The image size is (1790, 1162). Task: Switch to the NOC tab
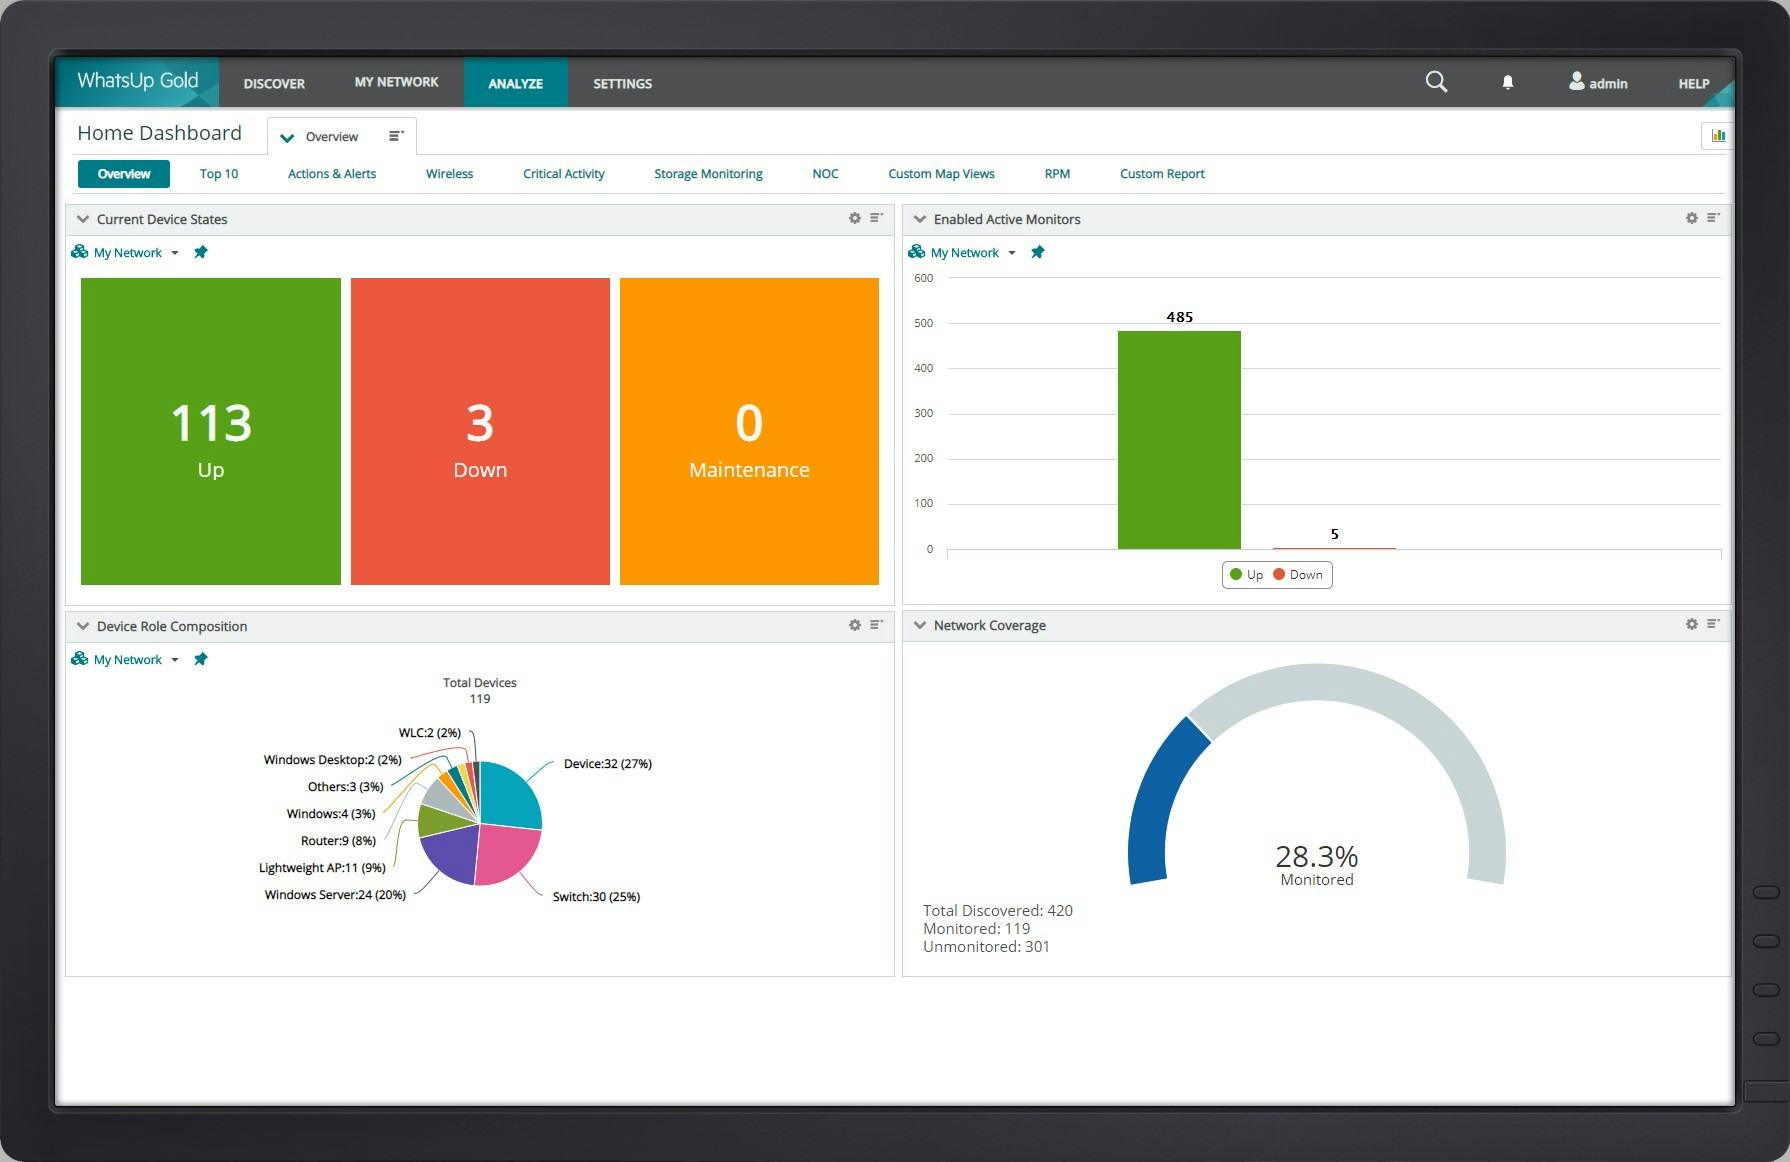pos(825,174)
